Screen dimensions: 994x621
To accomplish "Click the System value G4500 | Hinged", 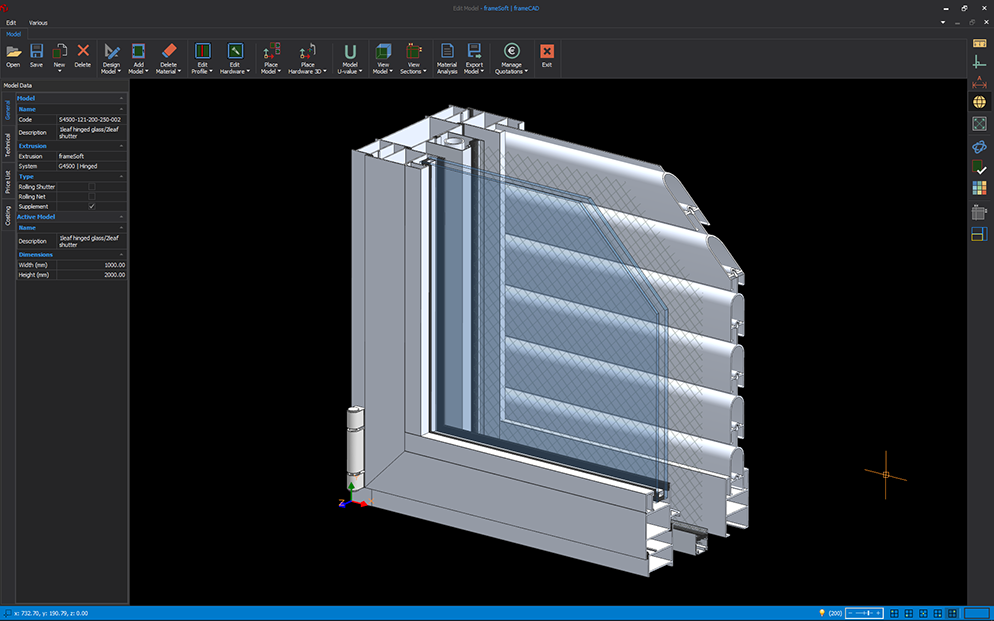I will (91, 166).
